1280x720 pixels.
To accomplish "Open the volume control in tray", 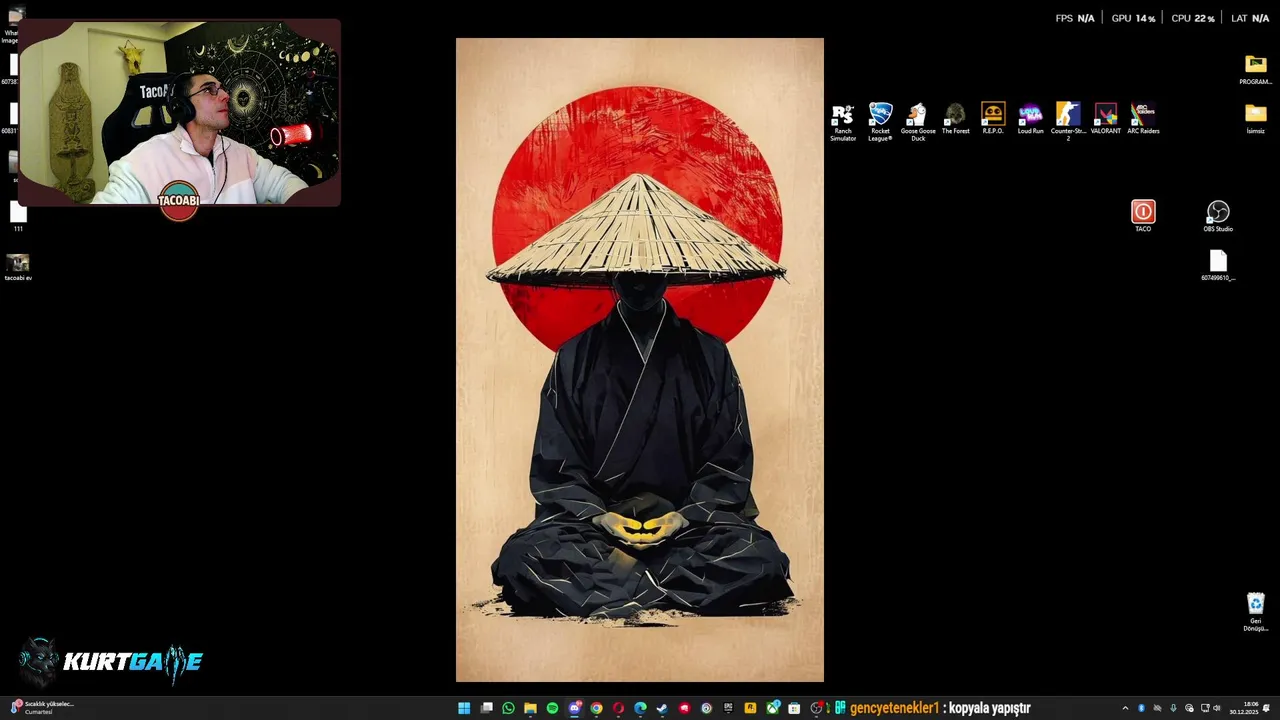I will pos(1217,708).
